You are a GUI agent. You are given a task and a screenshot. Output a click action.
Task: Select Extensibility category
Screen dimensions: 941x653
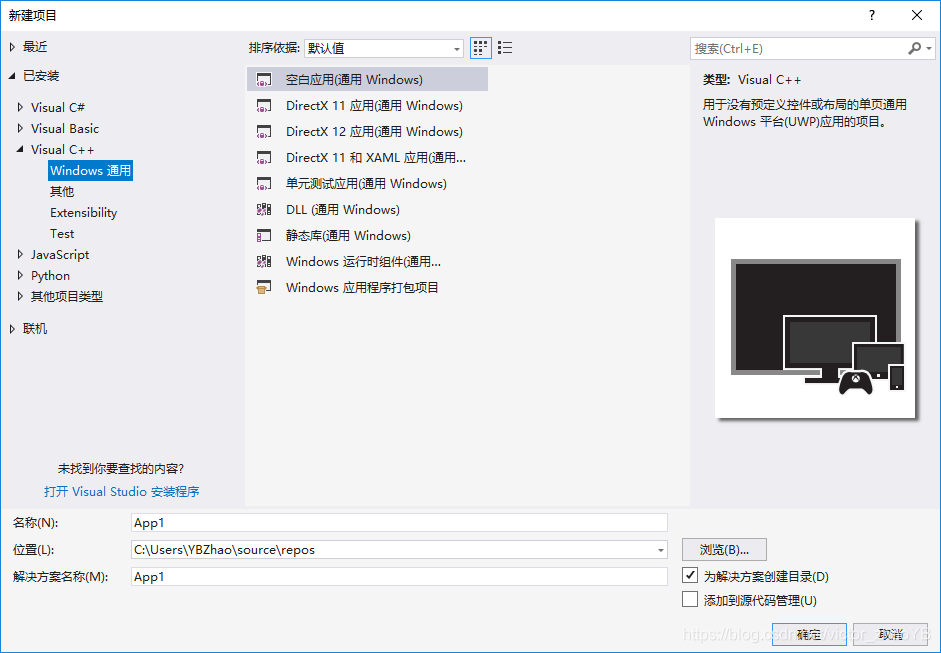83,212
